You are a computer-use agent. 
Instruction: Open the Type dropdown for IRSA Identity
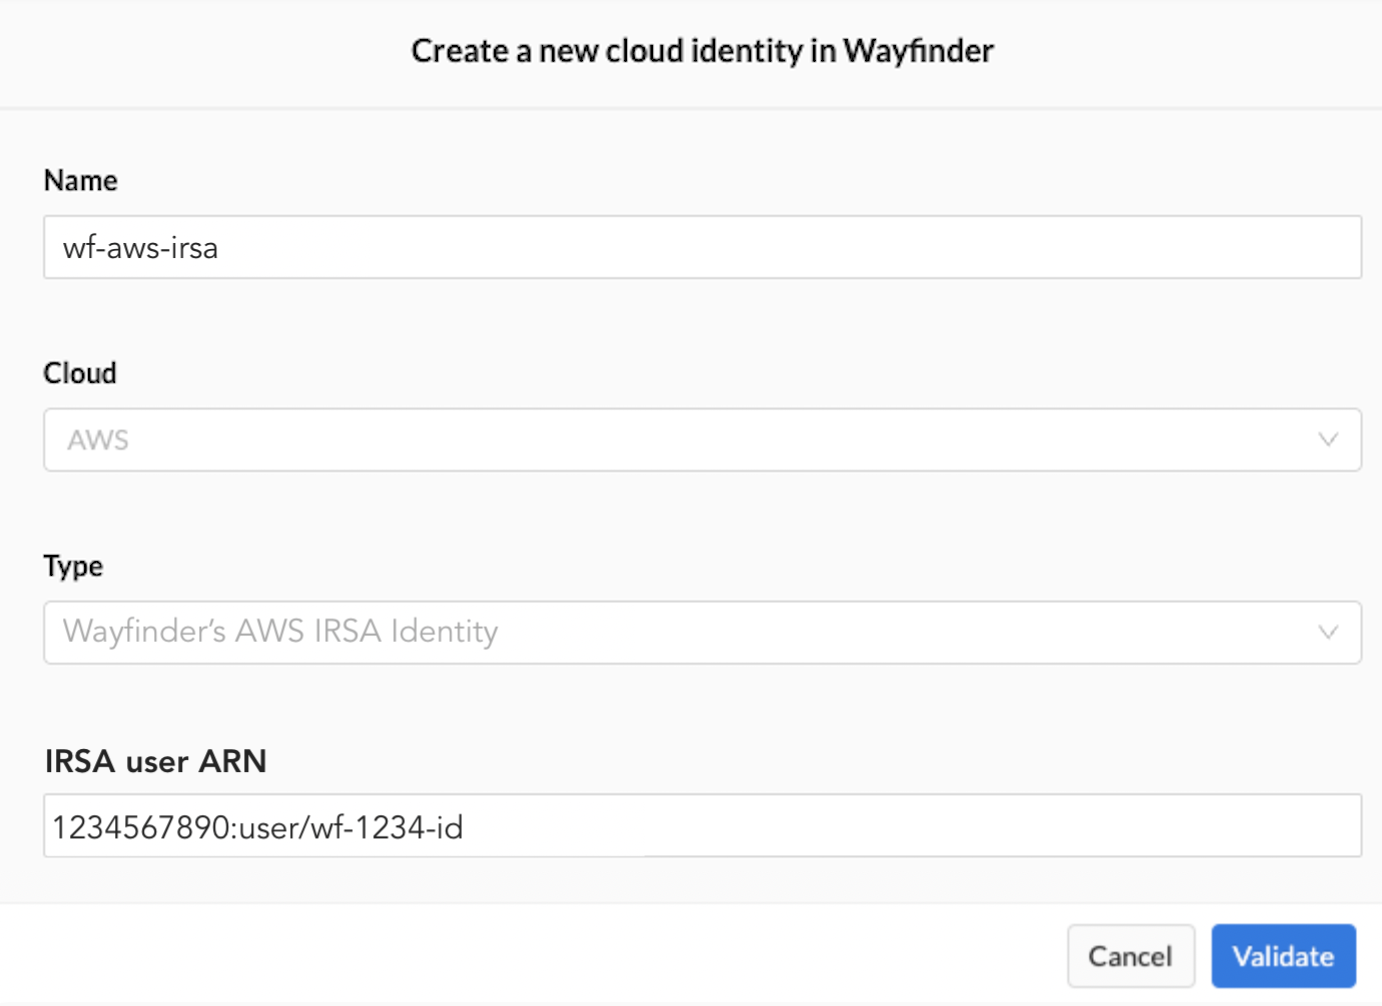pyautogui.click(x=702, y=632)
